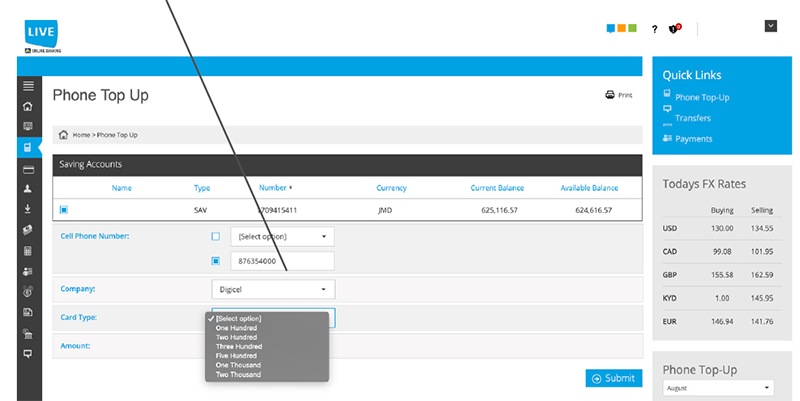The width and height of the screenshot is (800, 401).
Task: Click the JMD currency cell
Action: click(x=385, y=210)
